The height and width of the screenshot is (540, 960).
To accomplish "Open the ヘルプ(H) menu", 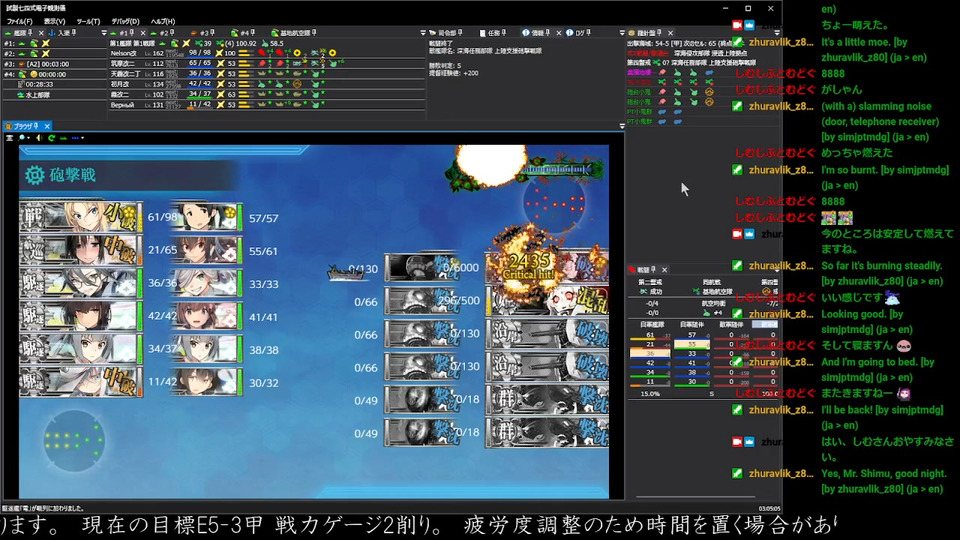I will tap(163, 21).
